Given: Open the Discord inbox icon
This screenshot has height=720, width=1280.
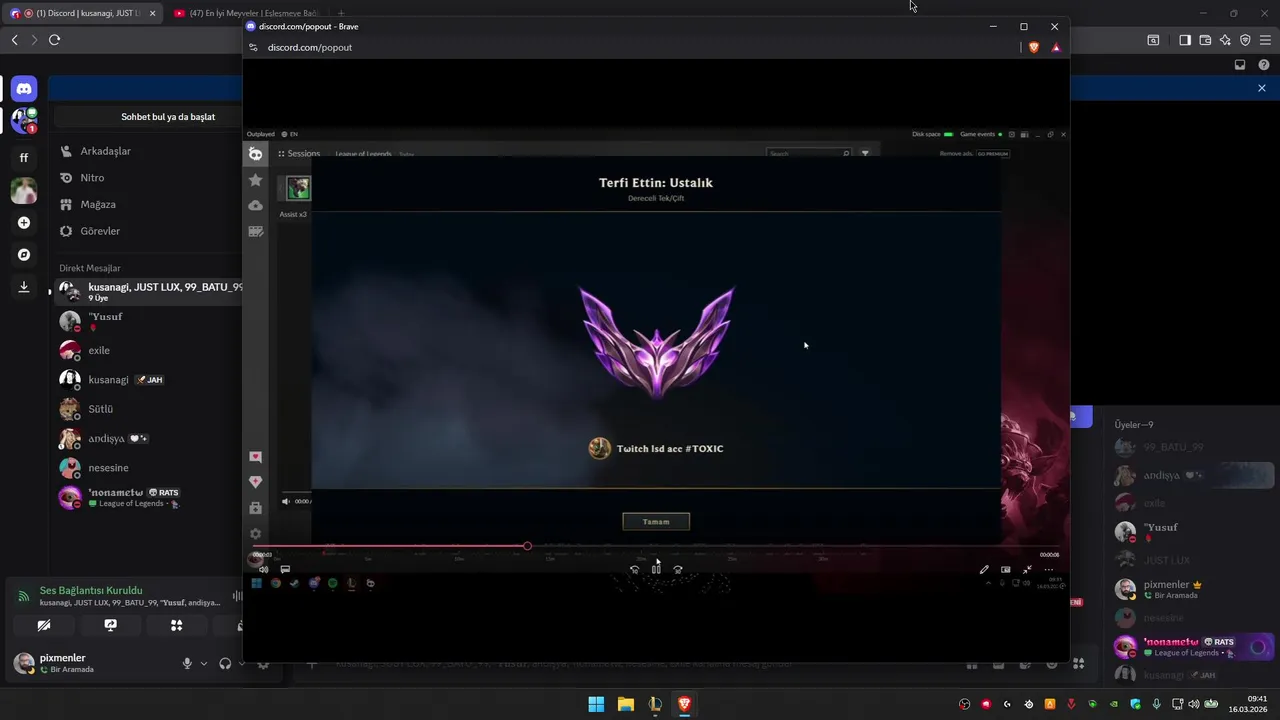Looking at the screenshot, I should pos(1240,65).
